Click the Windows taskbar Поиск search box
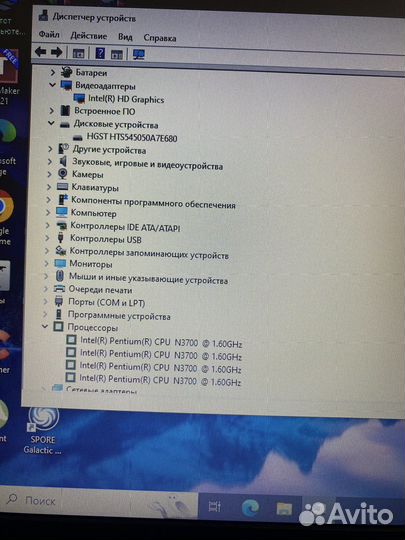Image resolution: width=405 pixels, height=540 pixels. 99,501
